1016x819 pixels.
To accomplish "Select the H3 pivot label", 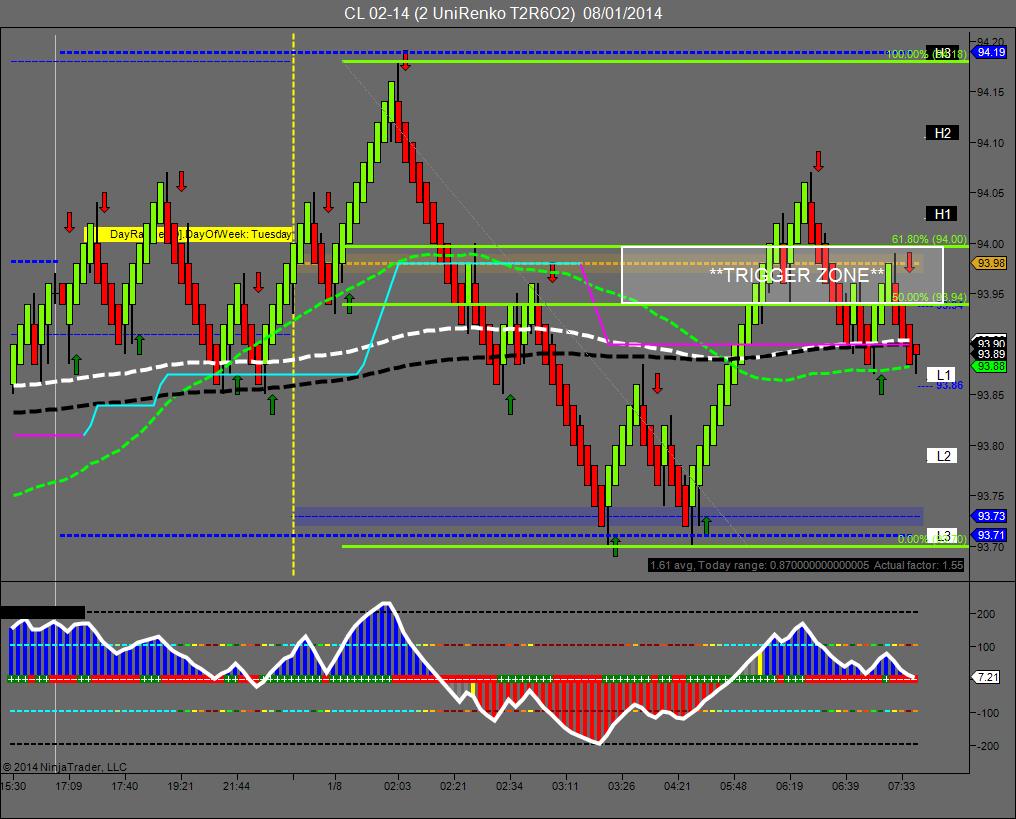I will [x=942, y=52].
